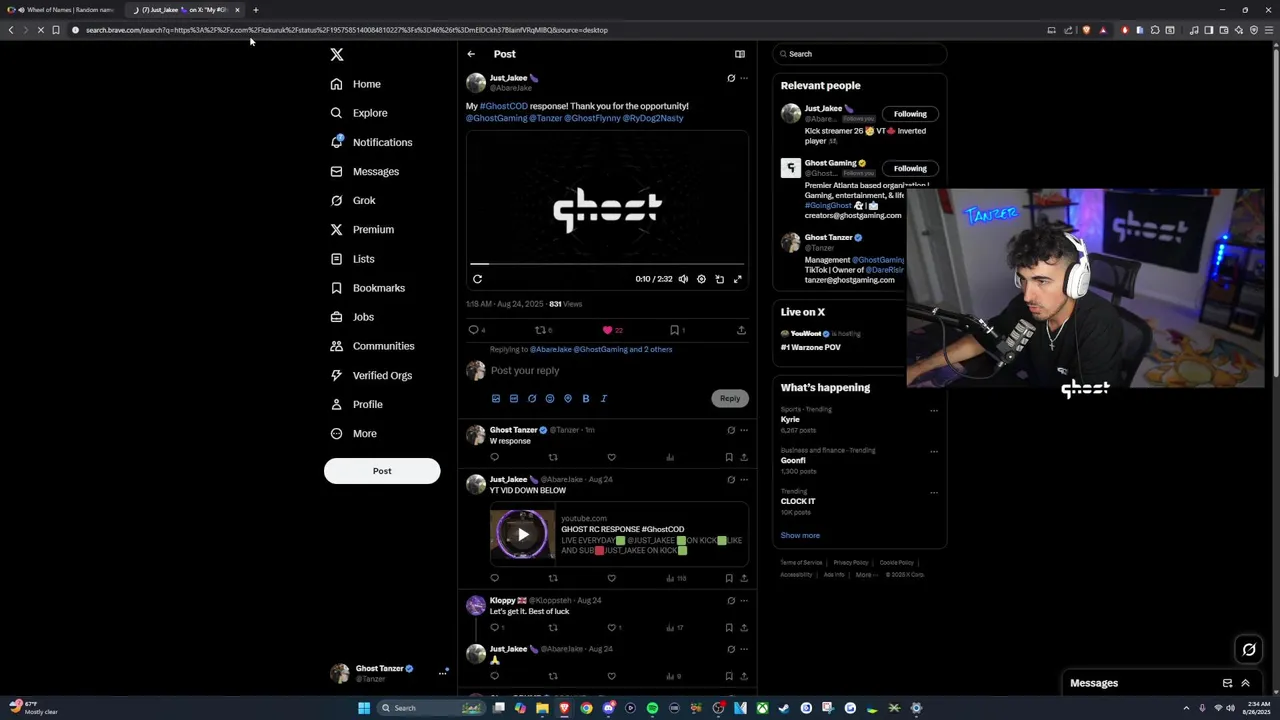
Task: Unlike the main post with the pink heart
Action: click(x=607, y=330)
